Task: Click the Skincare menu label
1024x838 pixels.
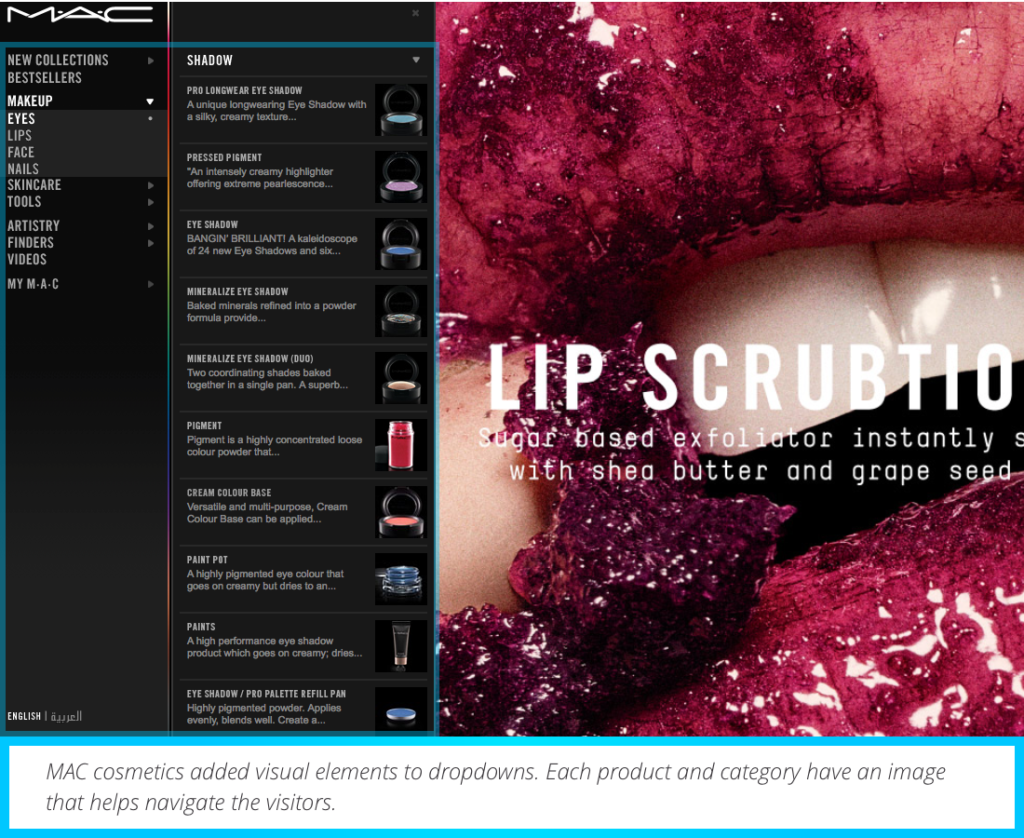Action: 34,185
